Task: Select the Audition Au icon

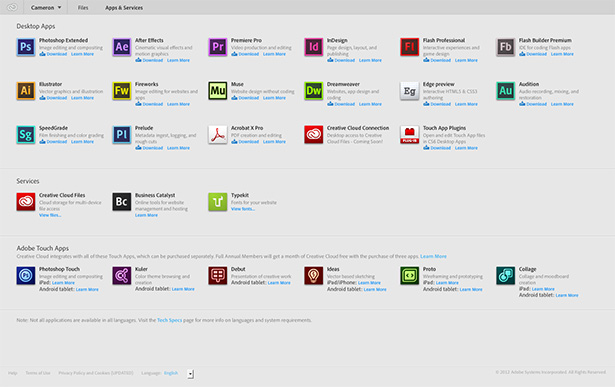Action: coord(505,91)
